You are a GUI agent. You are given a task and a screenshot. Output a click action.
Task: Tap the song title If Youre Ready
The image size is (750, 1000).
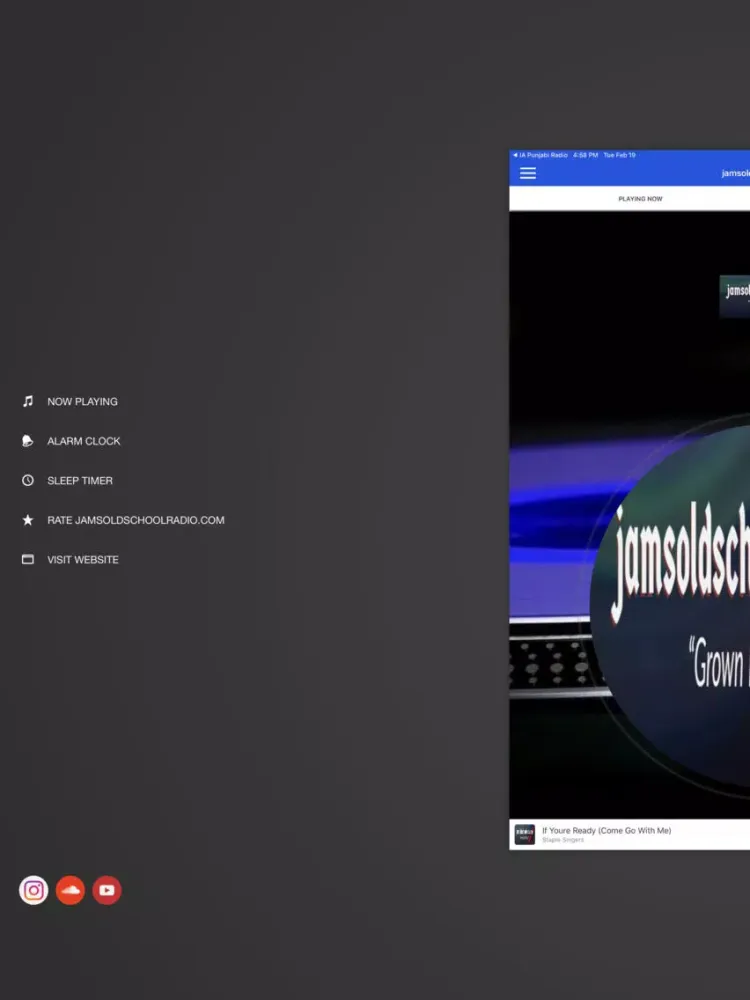[x=607, y=830]
